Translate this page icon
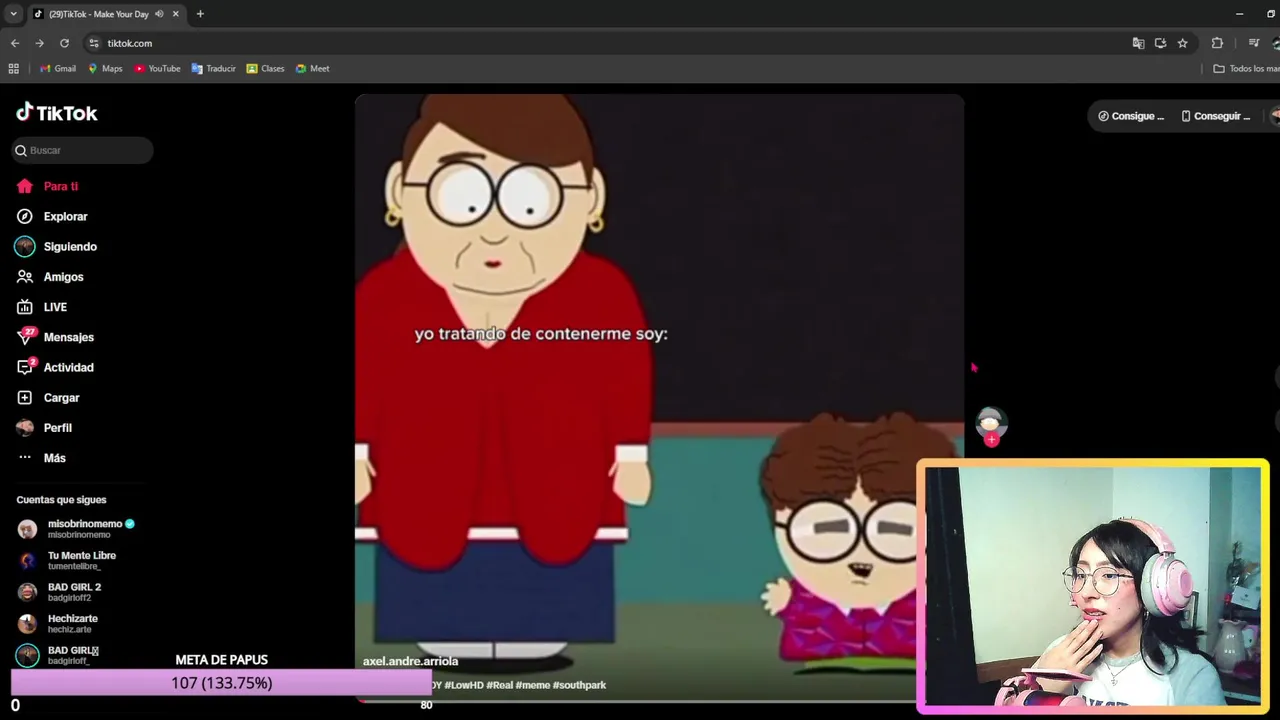 pyautogui.click(x=1138, y=43)
